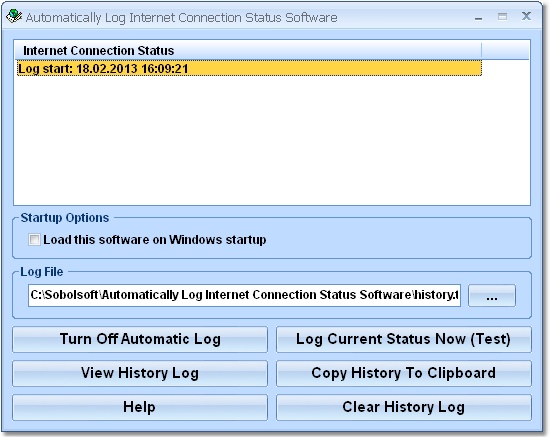This screenshot has height=439, width=550.
Task: Open View History Log
Action: (x=140, y=373)
